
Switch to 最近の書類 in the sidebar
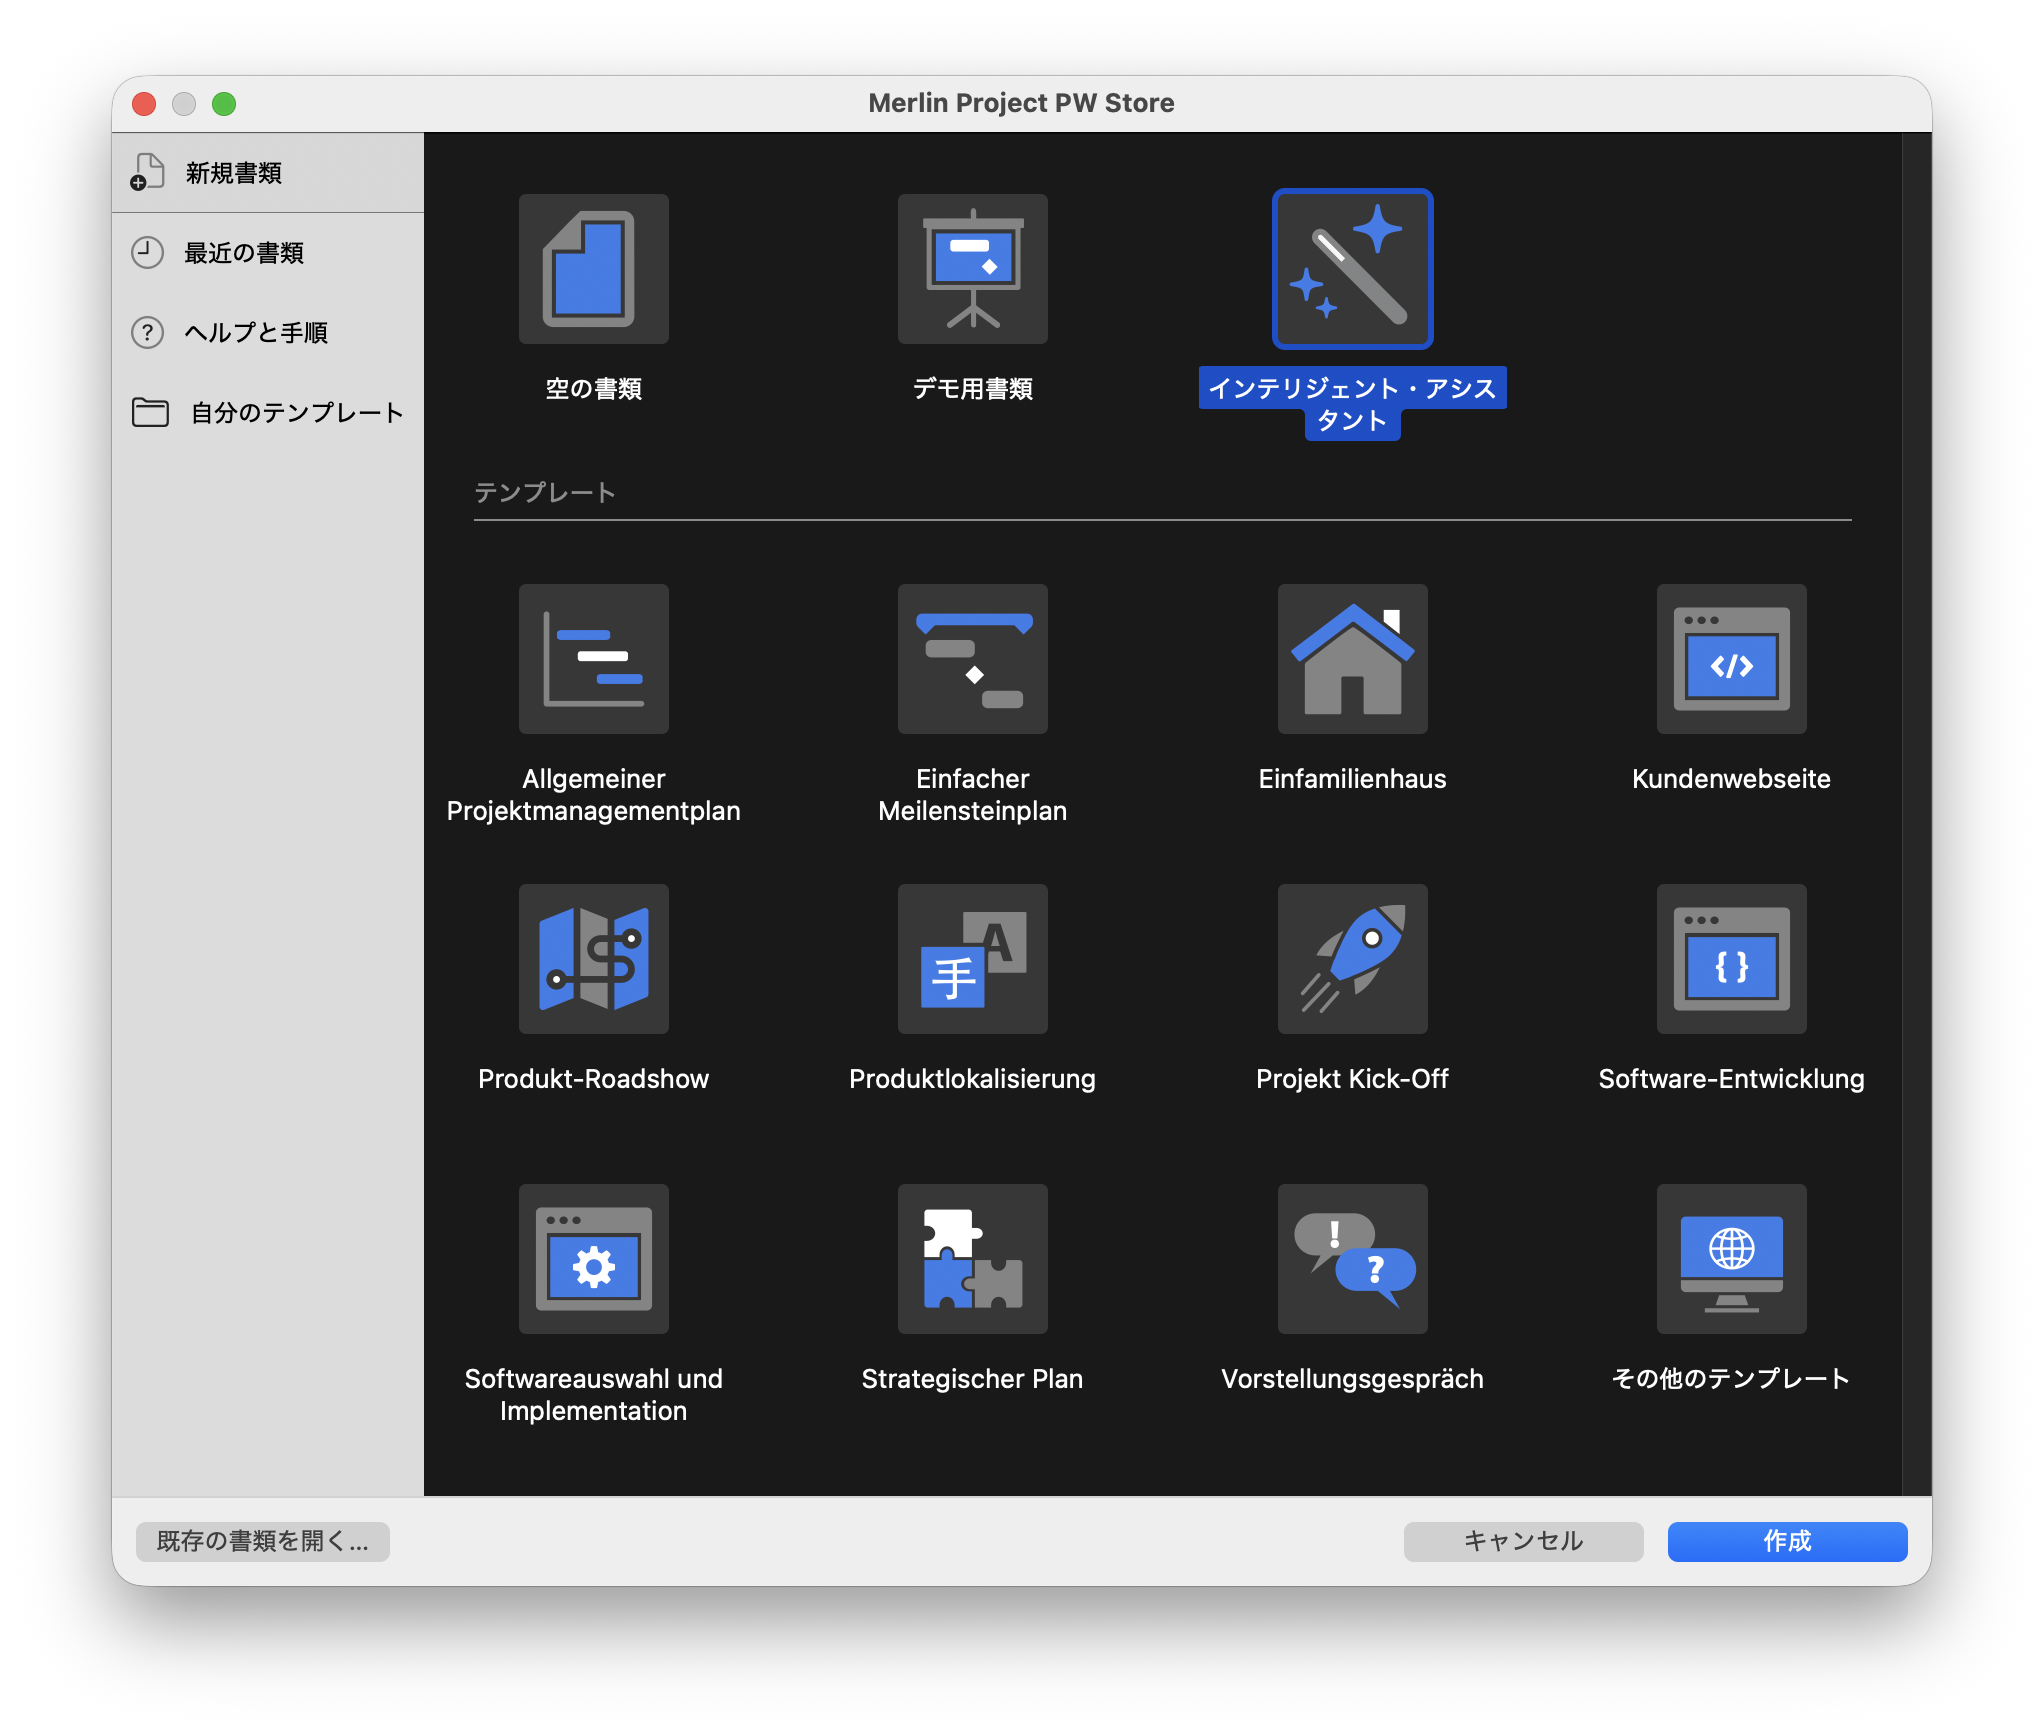point(268,253)
